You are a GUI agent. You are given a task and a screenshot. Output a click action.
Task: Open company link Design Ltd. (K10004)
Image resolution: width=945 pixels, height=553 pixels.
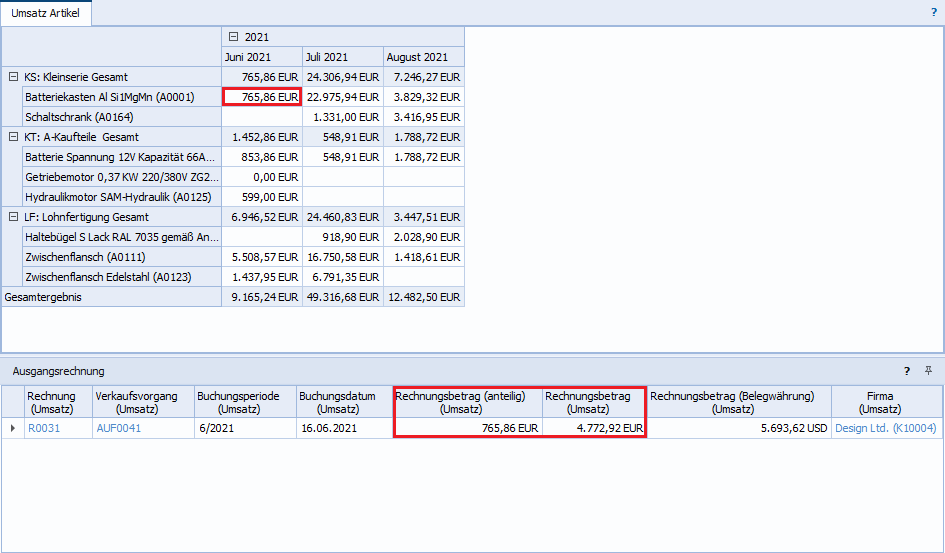(x=885, y=428)
